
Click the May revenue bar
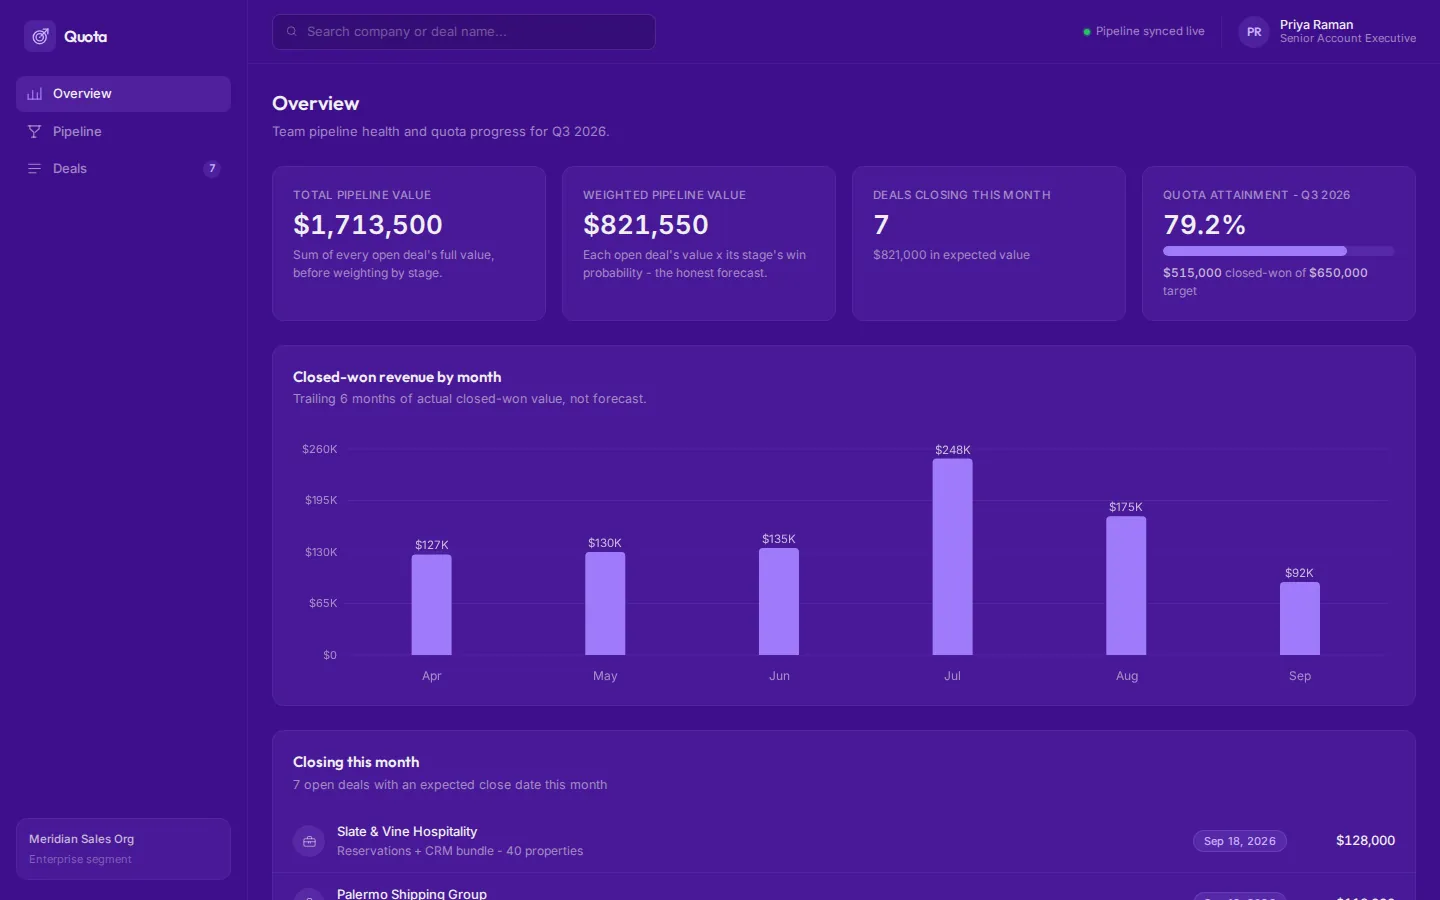click(x=605, y=604)
